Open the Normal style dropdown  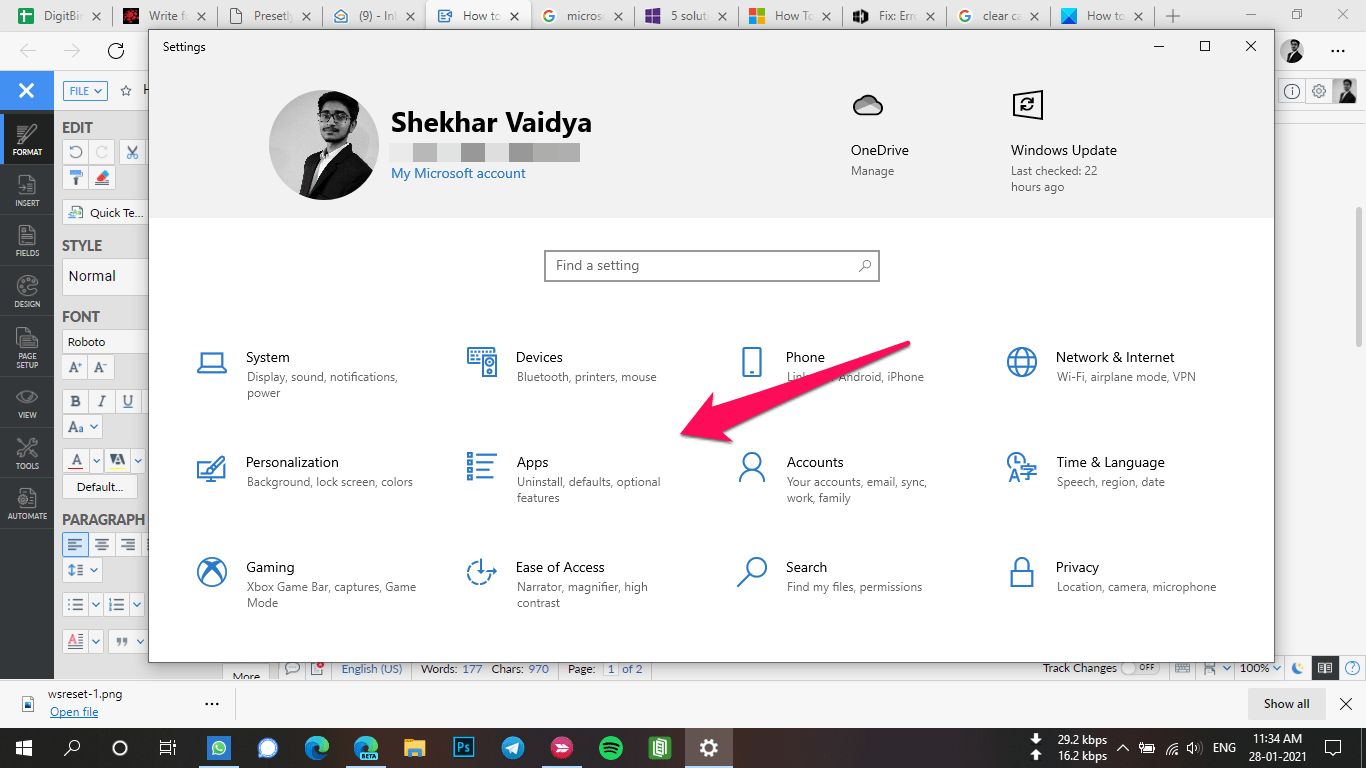(106, 276)
